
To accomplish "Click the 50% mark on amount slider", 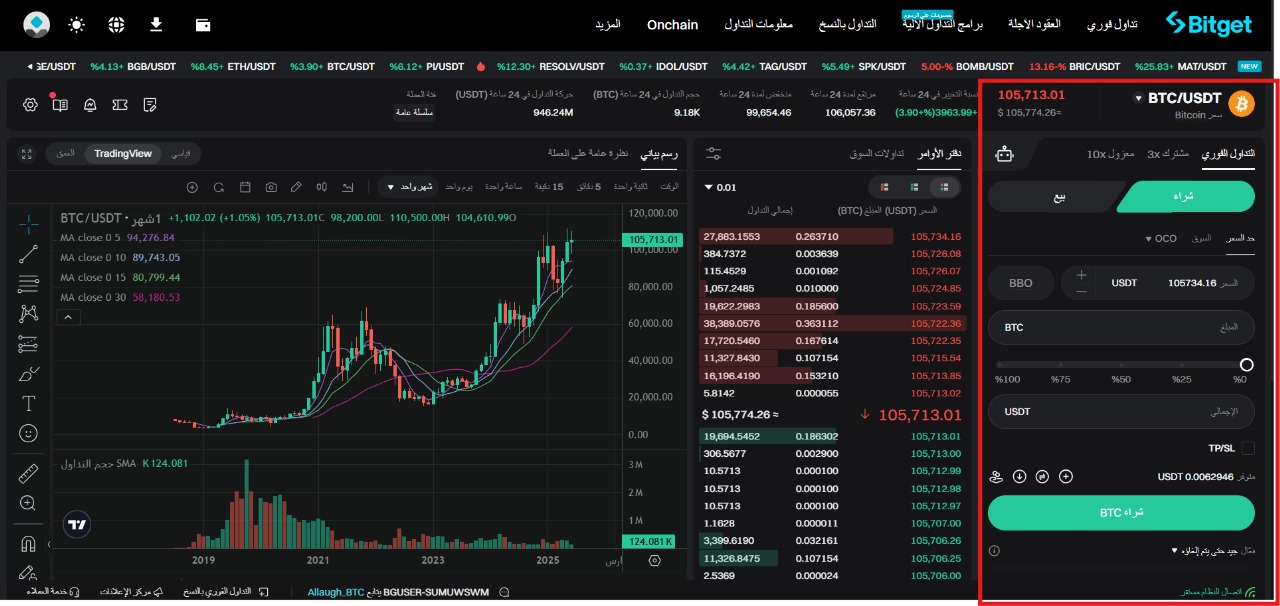I will pyautogui.click(x=1122, y=366).
